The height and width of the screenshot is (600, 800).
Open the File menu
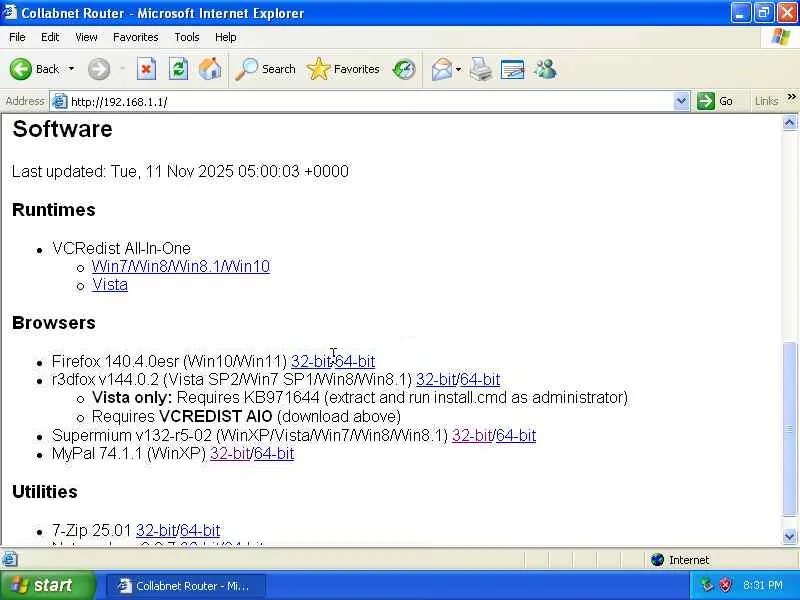tap(17, 37)
